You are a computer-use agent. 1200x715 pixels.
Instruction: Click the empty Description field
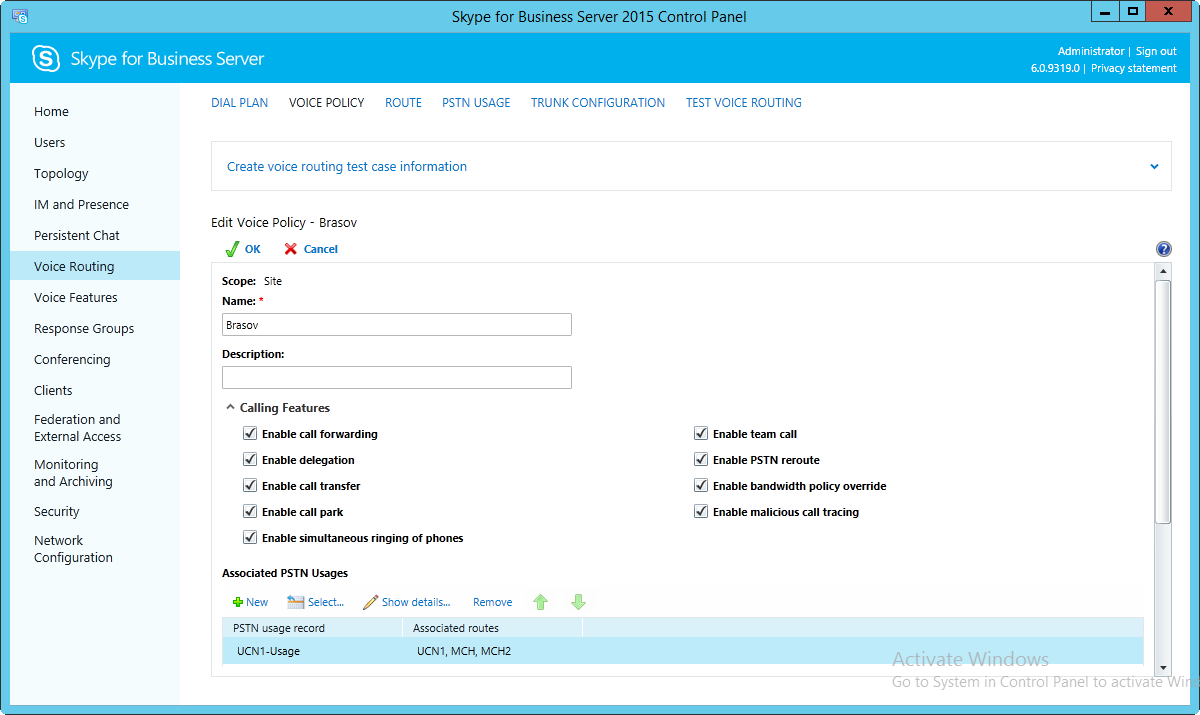point(397,377)
